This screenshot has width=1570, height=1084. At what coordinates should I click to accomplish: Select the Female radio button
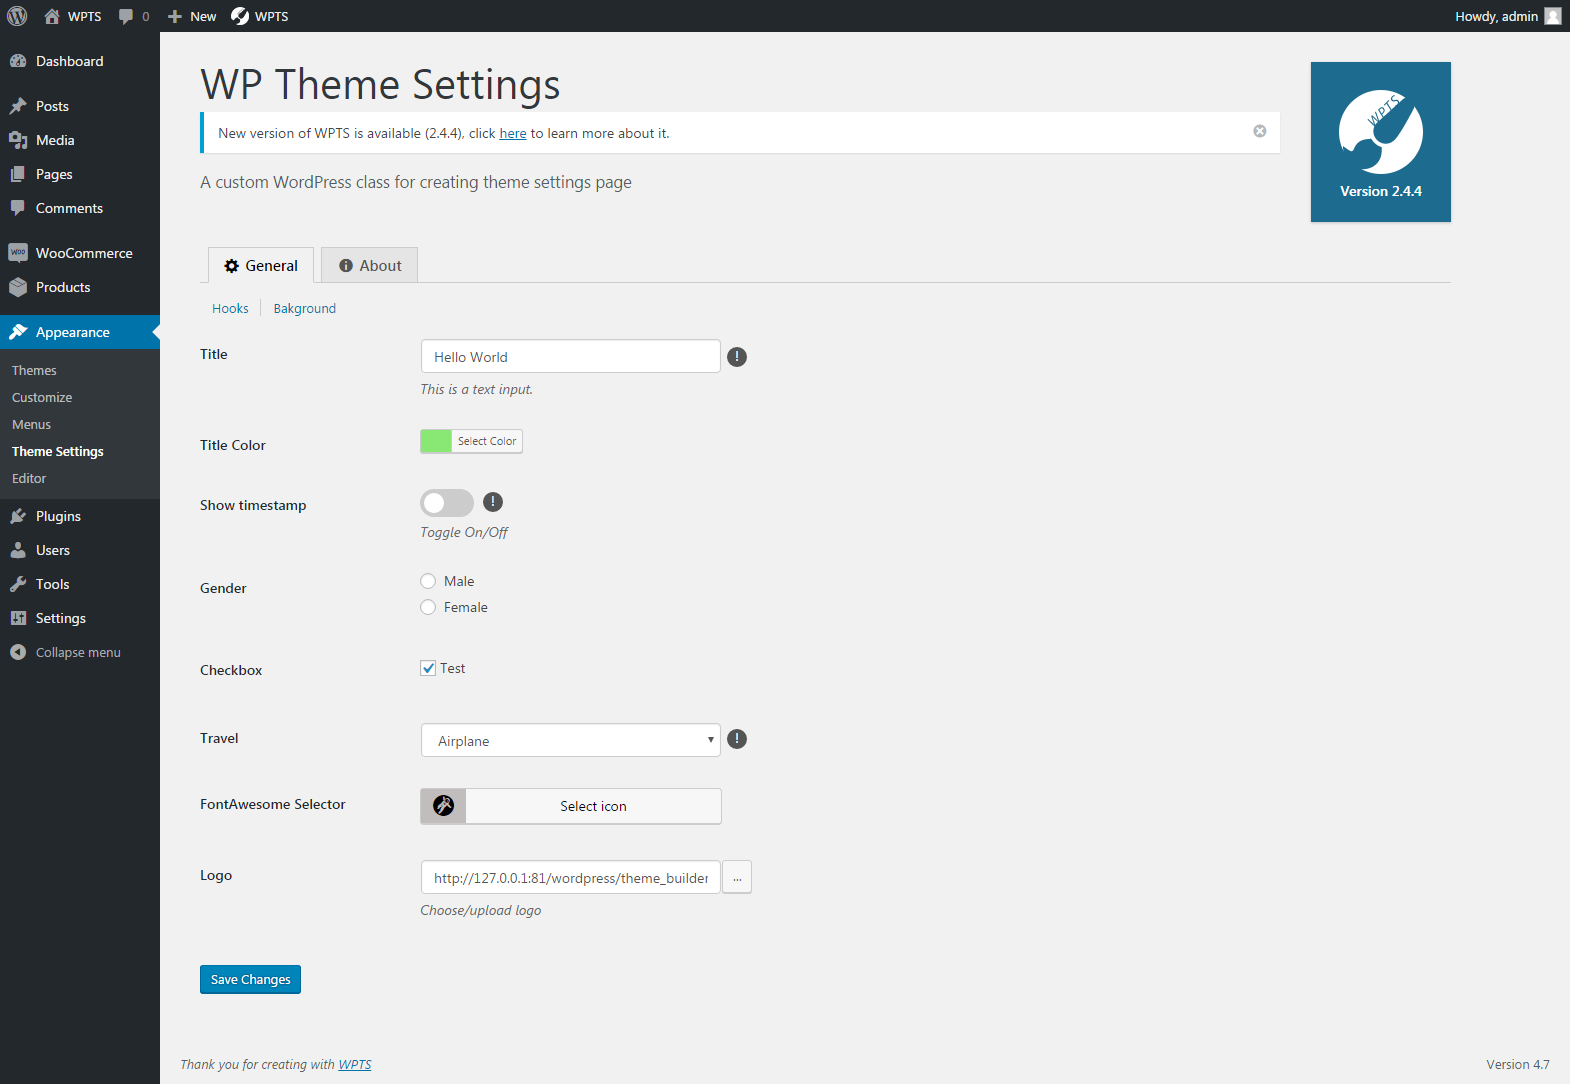pyautogui.click(x=428, y=607)
